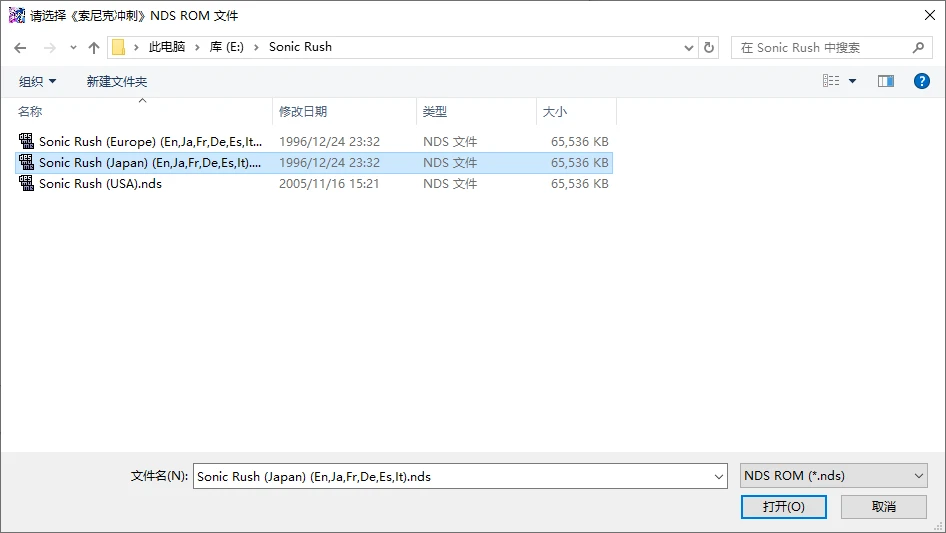This screenshot has height=533, width=946.
Task: Click the 2005/11/16 15:21 date cell
Action: point(329,184)
